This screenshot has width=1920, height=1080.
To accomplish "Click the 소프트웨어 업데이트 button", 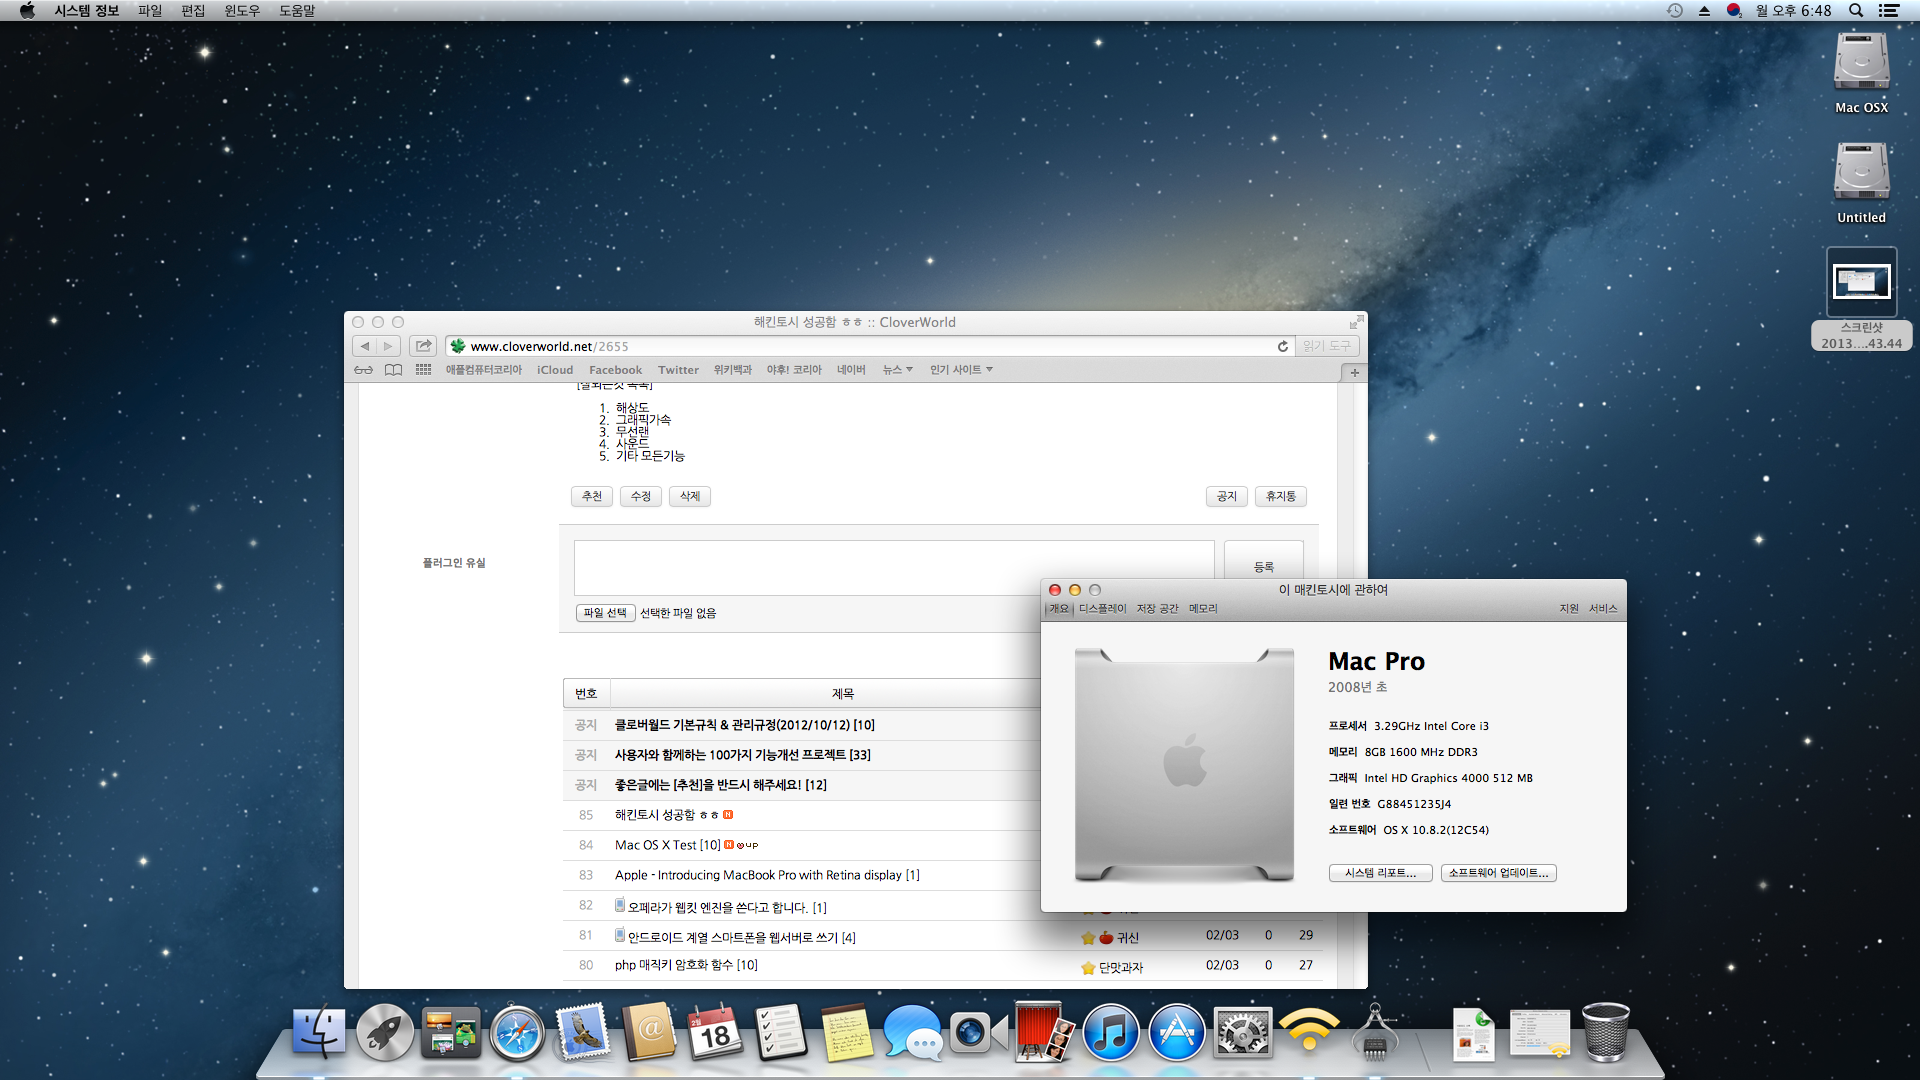I will 1498,873.
